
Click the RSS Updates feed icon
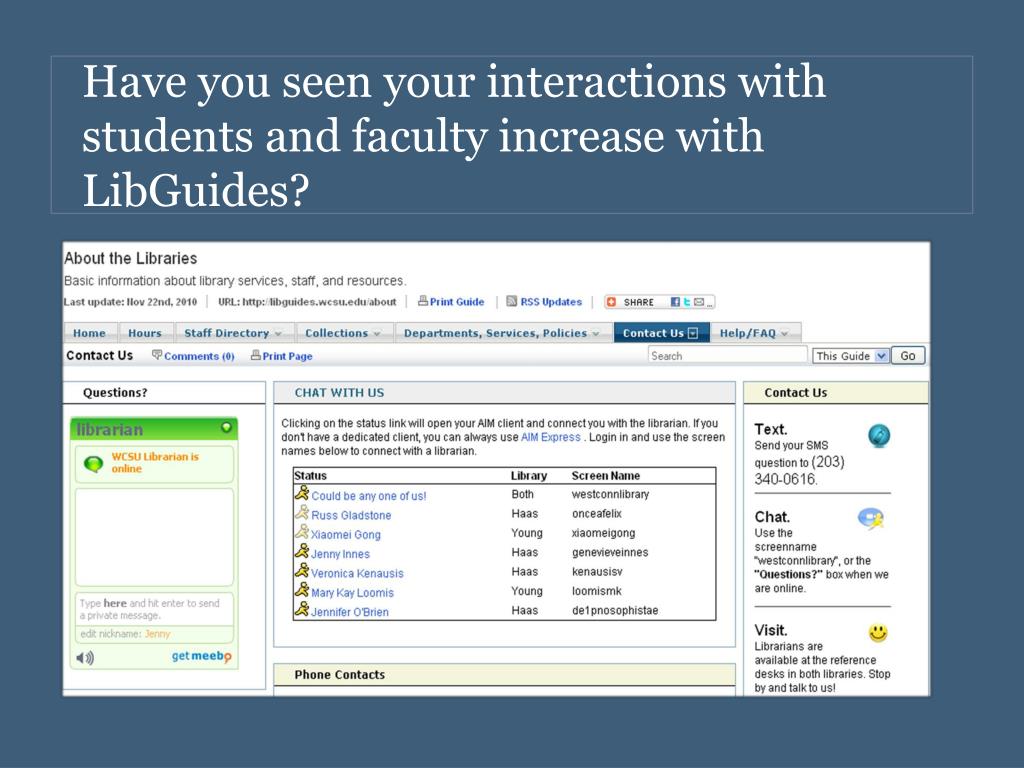click(x=512, y=301)
